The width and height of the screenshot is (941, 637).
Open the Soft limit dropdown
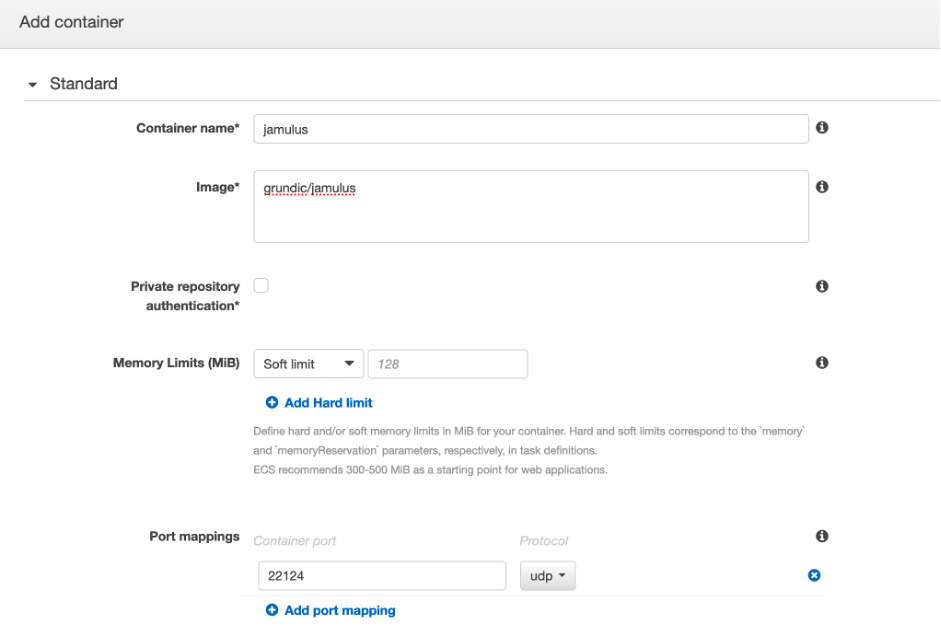coord(308,363)
